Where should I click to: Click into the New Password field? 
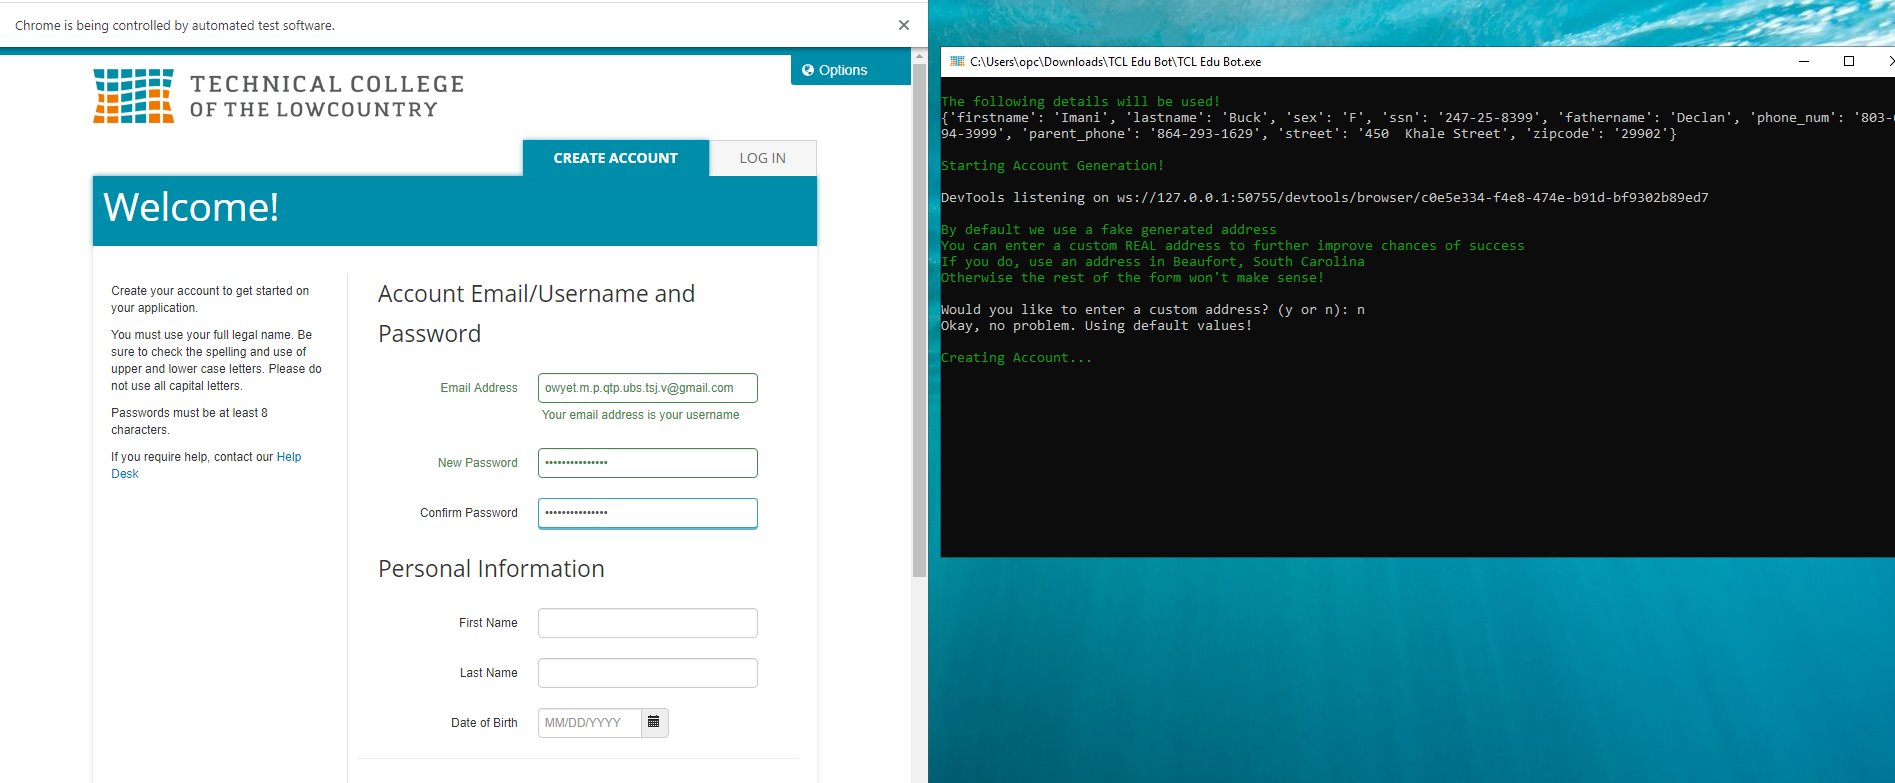647,463
